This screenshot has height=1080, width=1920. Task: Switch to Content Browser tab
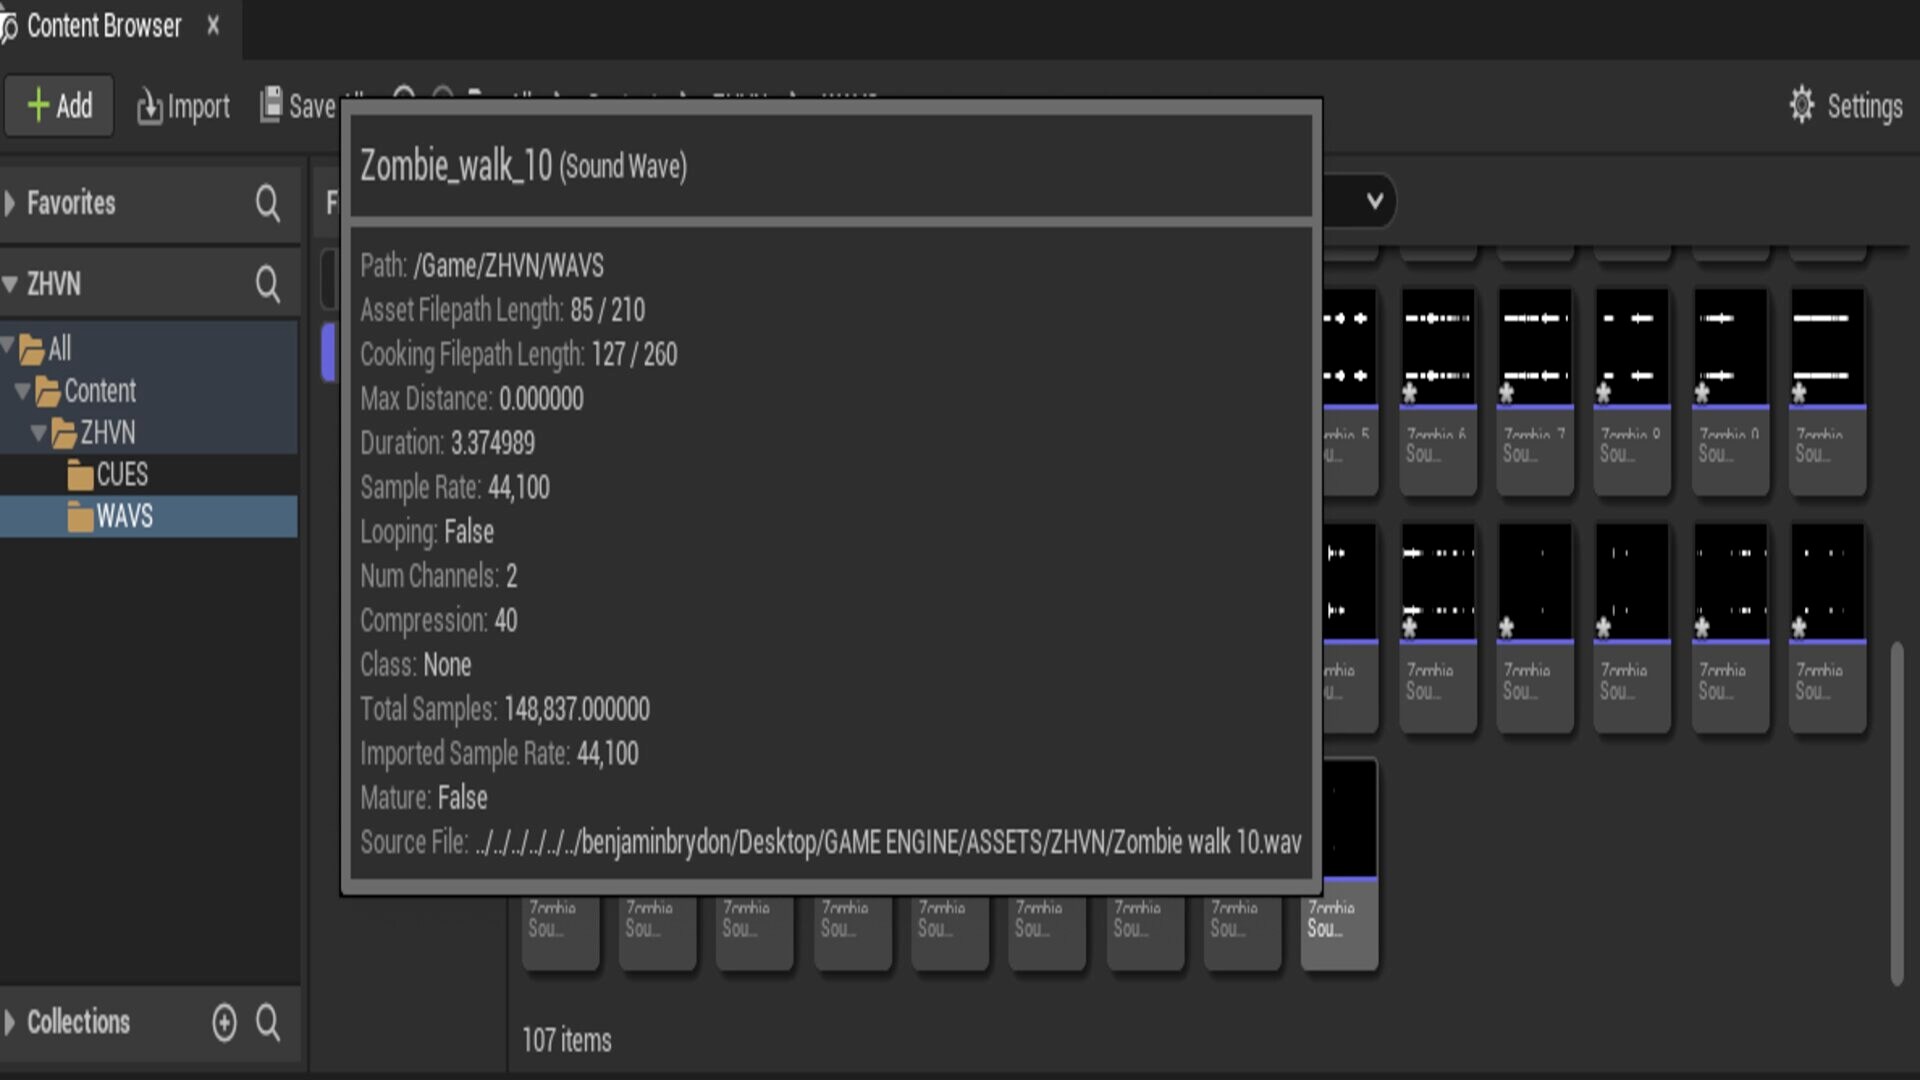pyautogui.click(x=103, y=26)
